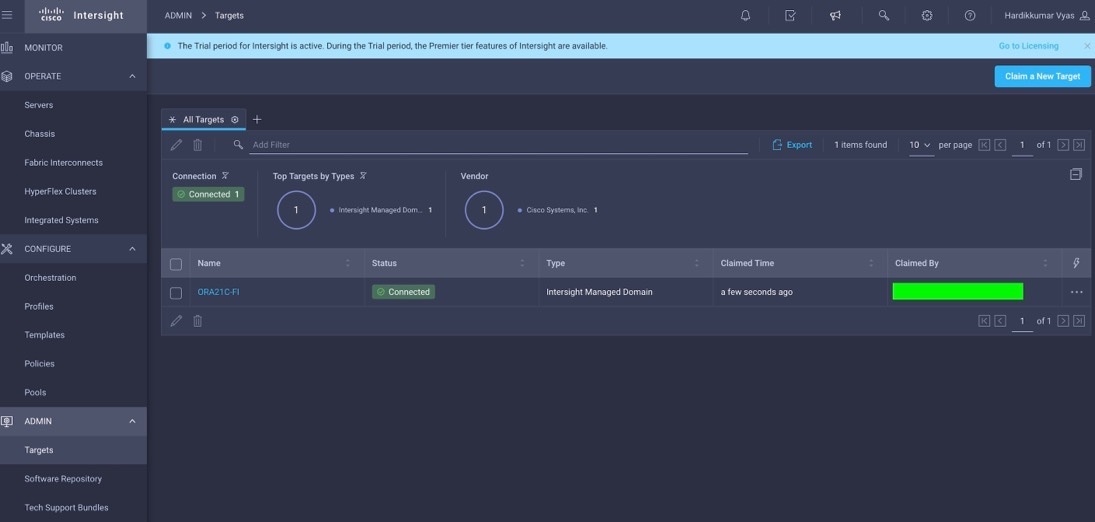Open ORA21C-FI row ellipsis actions menu

1076,292
